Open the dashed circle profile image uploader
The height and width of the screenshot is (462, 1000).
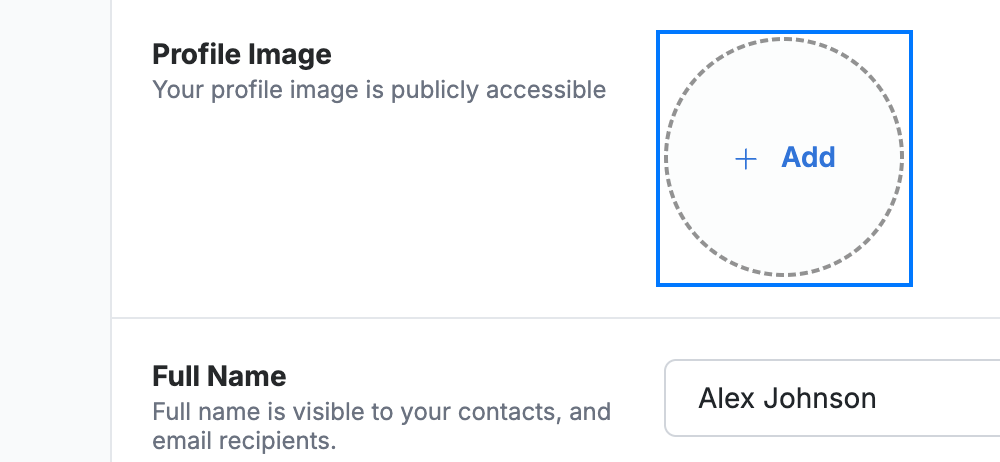pos(784,158)
